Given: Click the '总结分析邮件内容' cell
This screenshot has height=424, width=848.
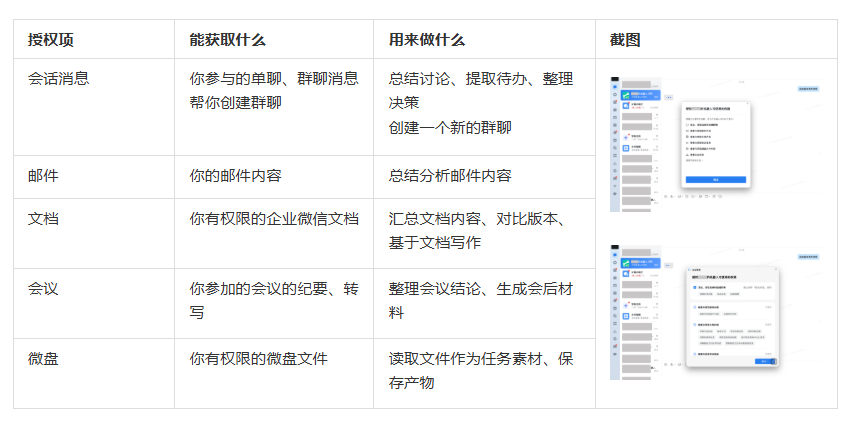Looking at the screenshot, I should (x=485, y=177).
